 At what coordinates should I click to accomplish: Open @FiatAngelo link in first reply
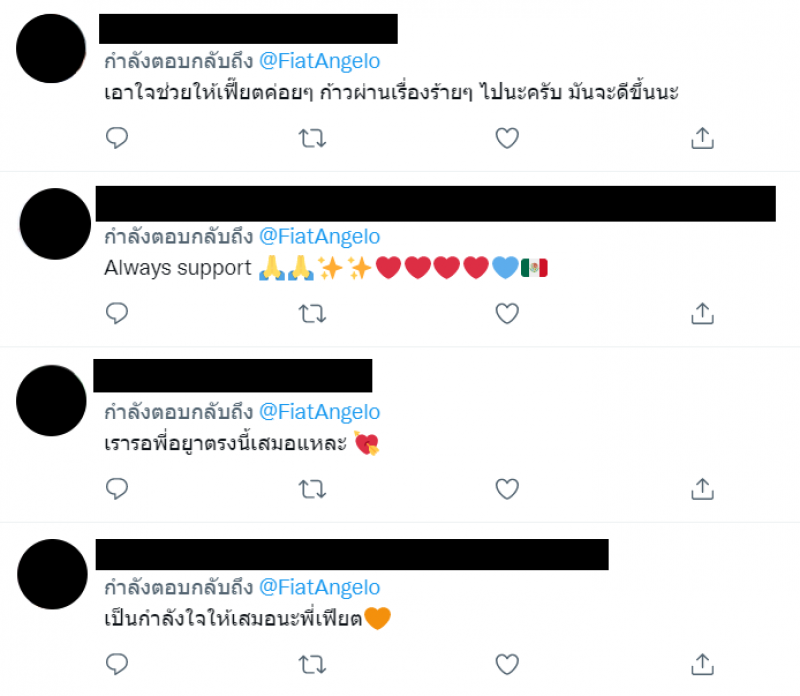[x=320, y=61]
